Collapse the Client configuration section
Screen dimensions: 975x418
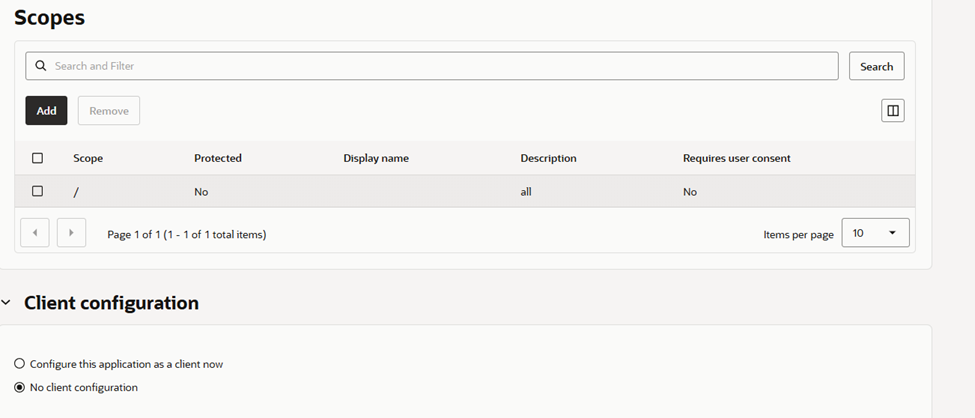(7, 303)
